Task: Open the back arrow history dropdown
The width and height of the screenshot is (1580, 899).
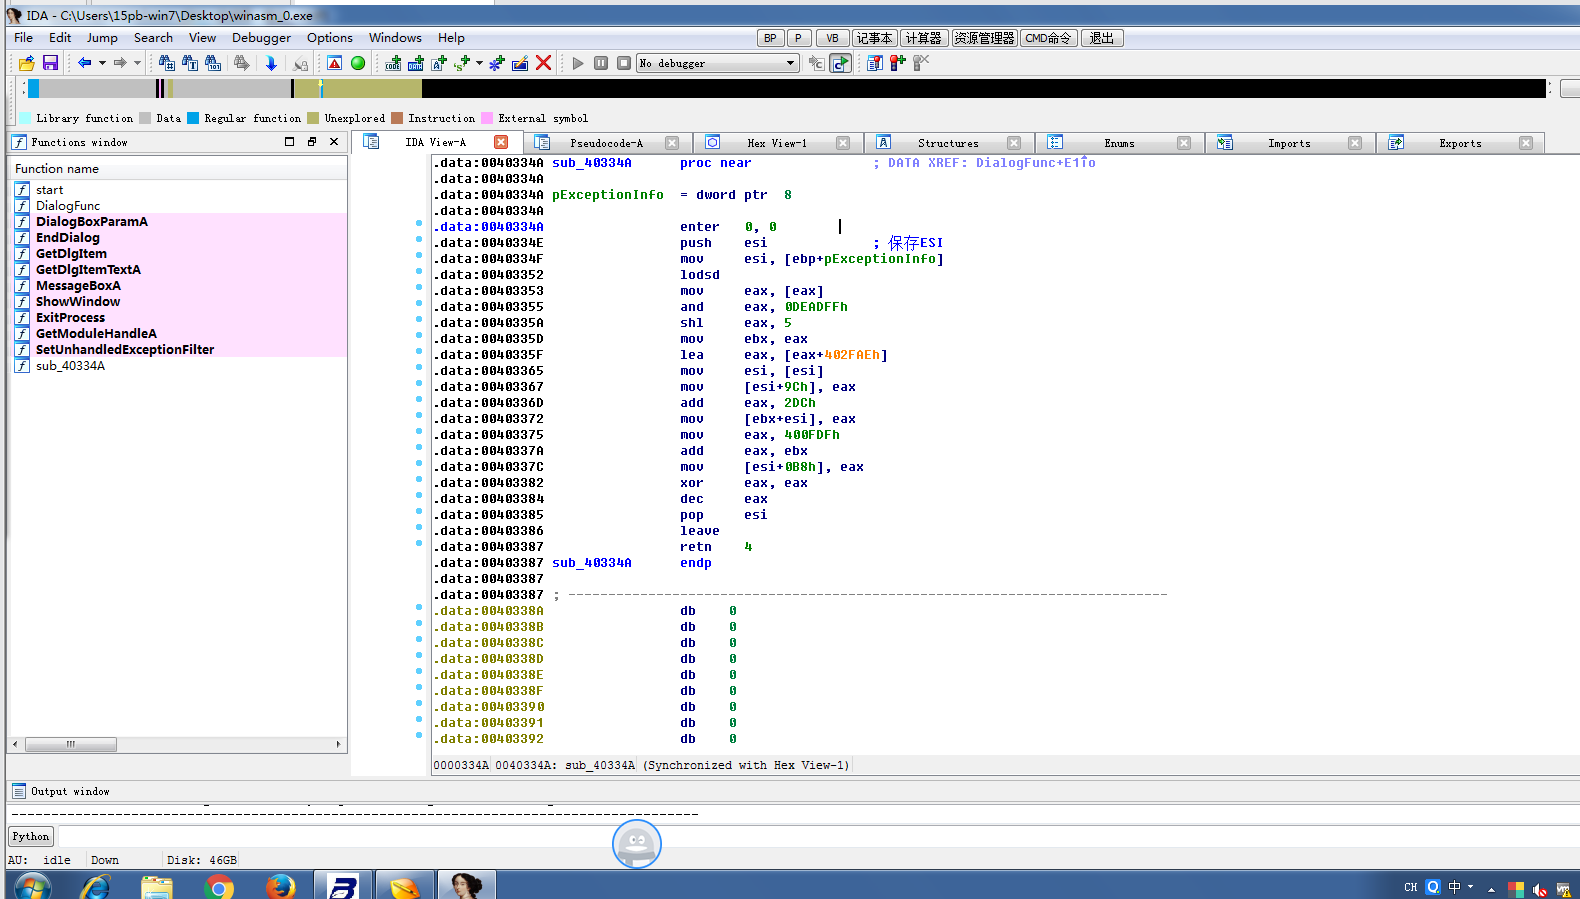Action: pyautogui.click(x=102, y=63)
